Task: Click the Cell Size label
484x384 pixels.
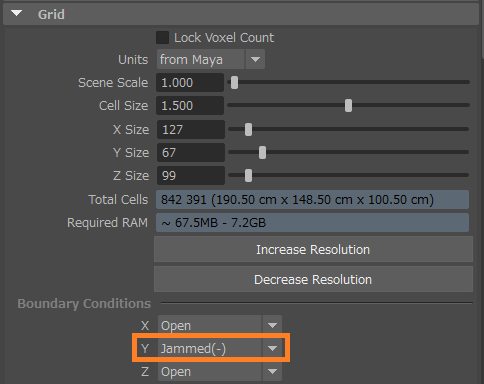Action: click(x=123, y=106)
